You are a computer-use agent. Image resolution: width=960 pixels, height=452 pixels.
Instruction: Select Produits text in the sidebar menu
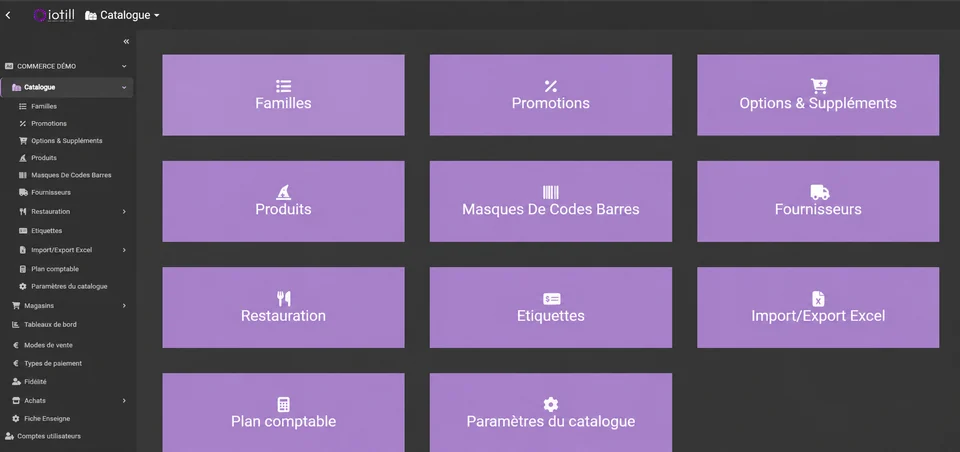[x=44, y=158]
